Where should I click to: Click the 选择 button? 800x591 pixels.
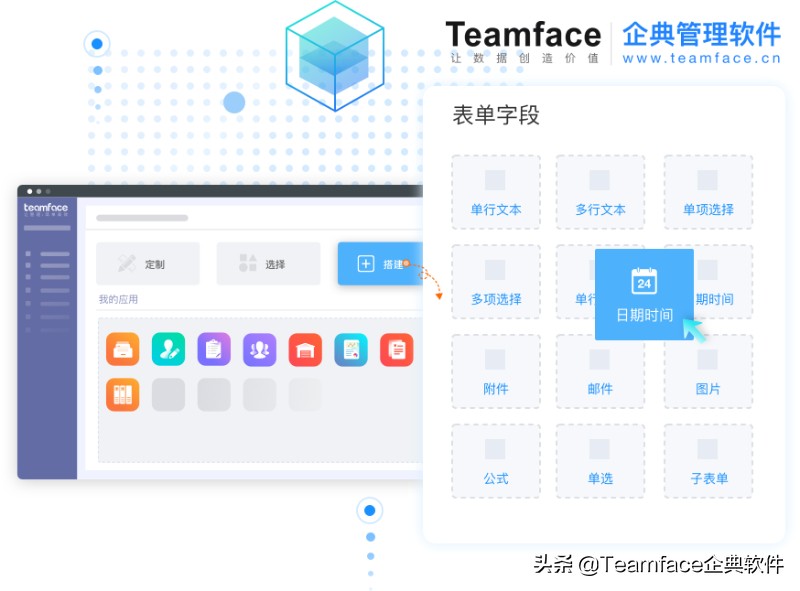(268, 263)
